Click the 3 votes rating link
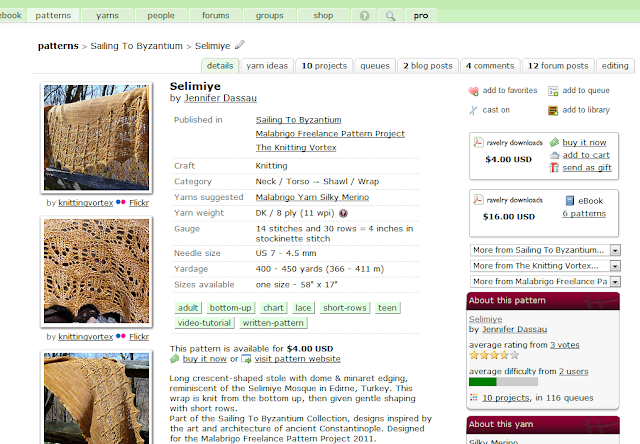640x444 pixels. point(564,345)
